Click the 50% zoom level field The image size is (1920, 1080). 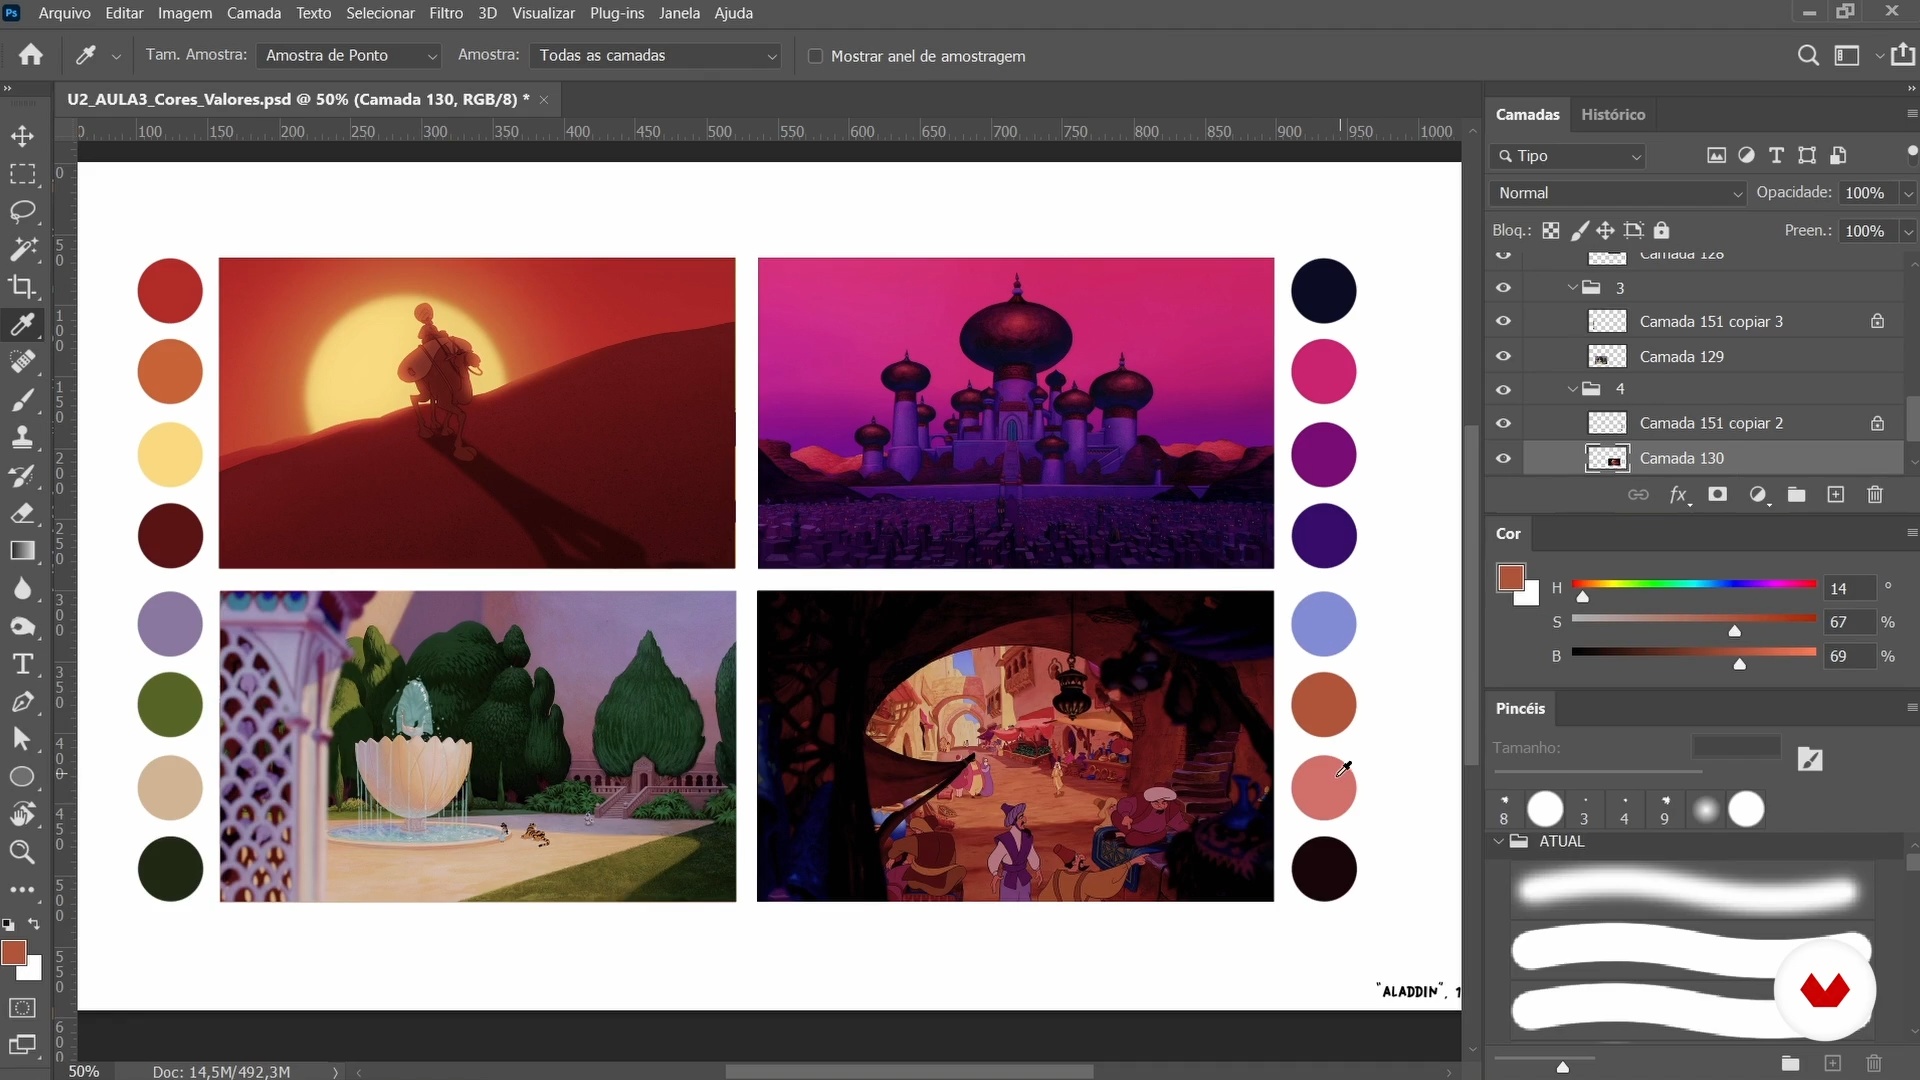[x=84, y=1071]
